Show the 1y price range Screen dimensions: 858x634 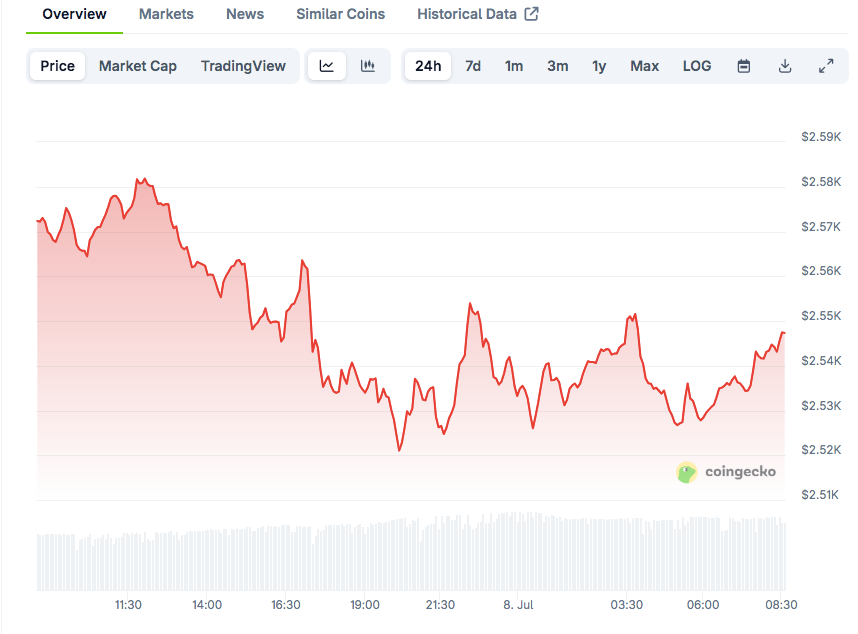[599, 66]
